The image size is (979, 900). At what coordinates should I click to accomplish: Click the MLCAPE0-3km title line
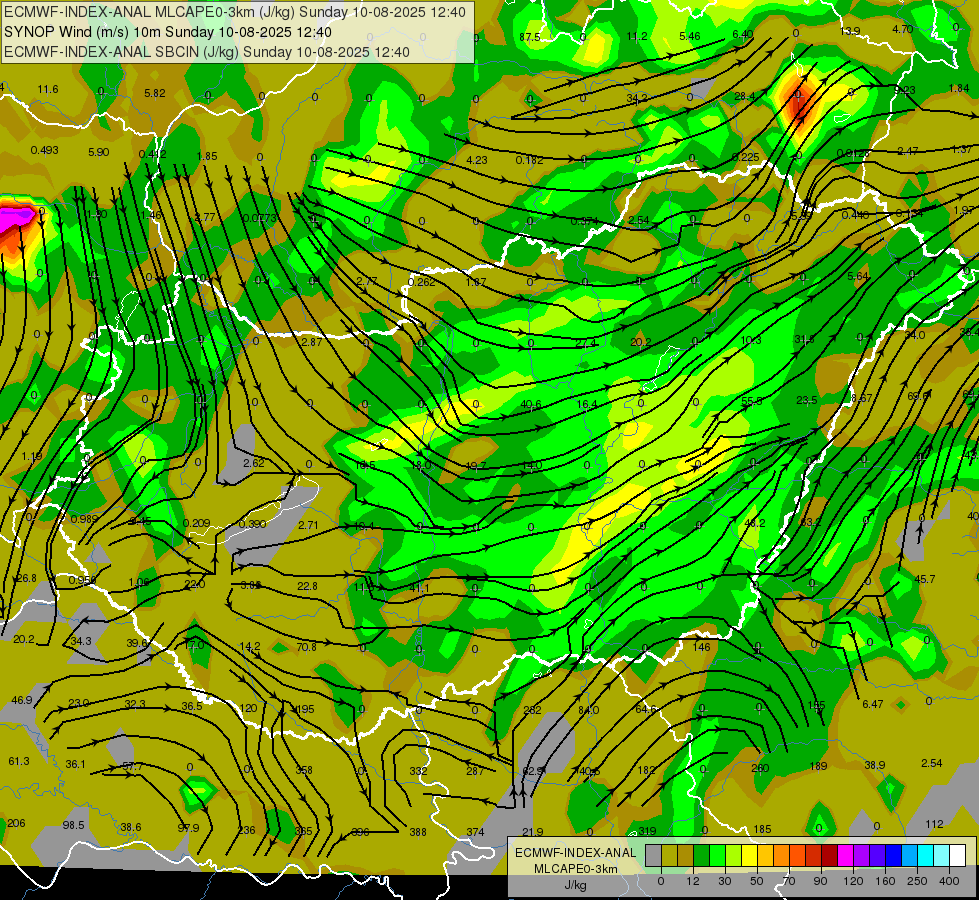(234, 12)
